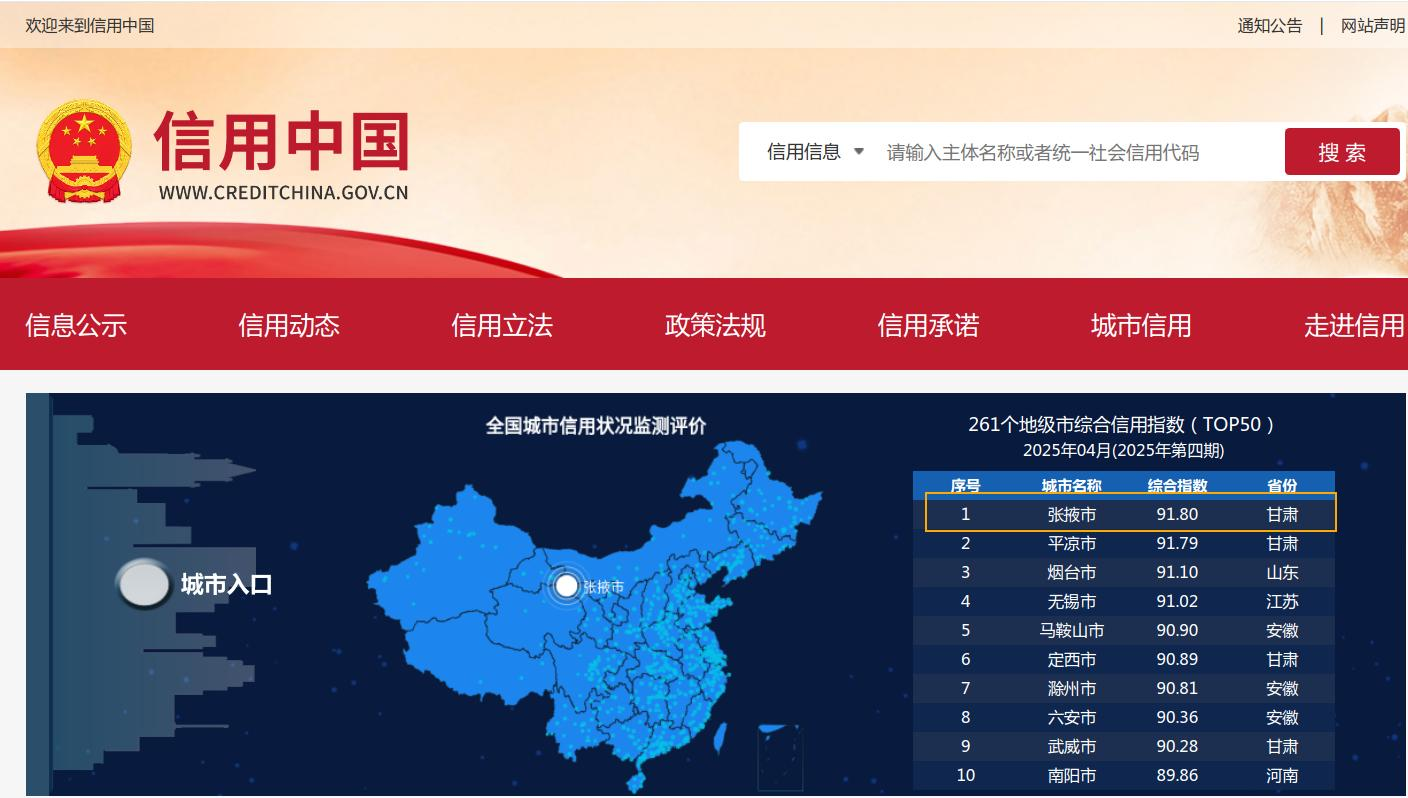Click 江苏 province cell

click(1283, 601)
